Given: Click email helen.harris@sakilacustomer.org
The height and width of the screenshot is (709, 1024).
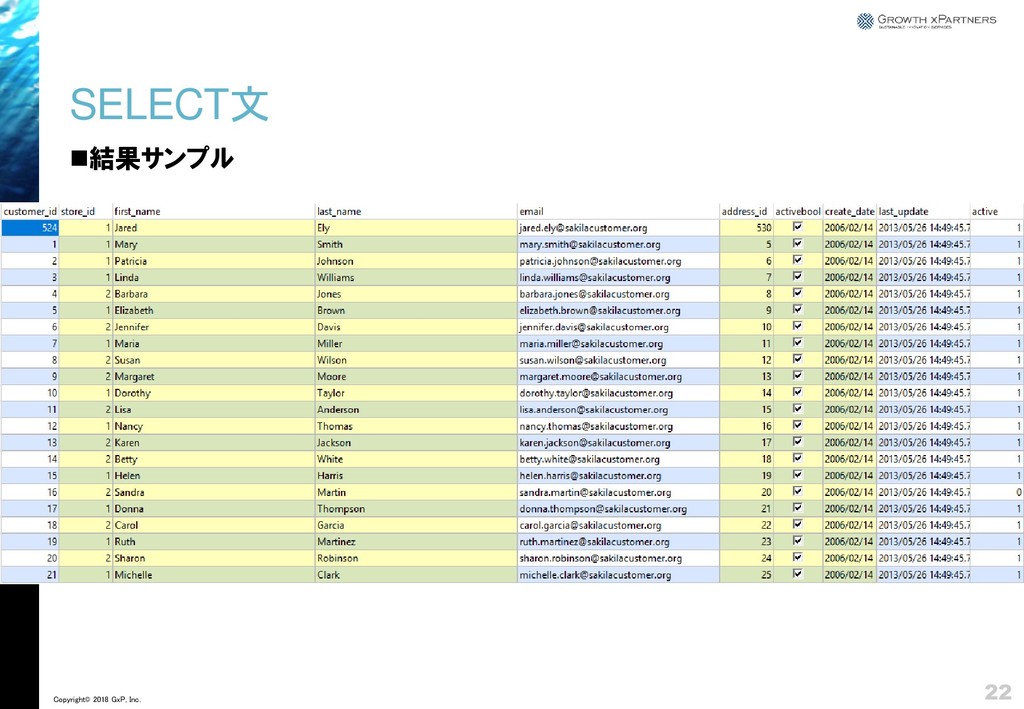Looking at the screenshot, I should coord(618,476).
